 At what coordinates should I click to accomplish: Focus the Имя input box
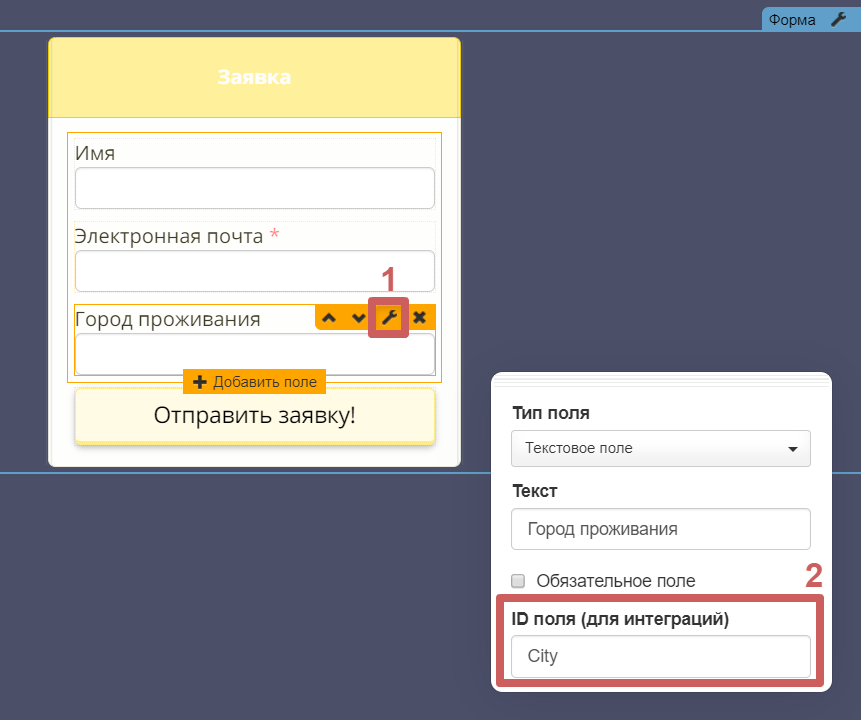point(254,188)
